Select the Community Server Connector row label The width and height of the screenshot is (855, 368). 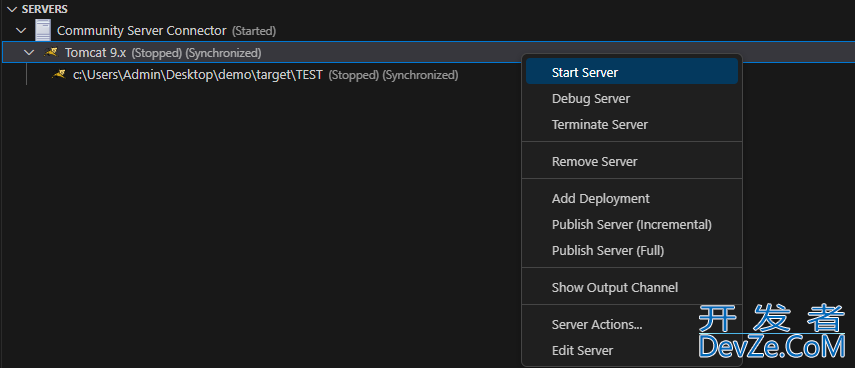click(142, 31)
